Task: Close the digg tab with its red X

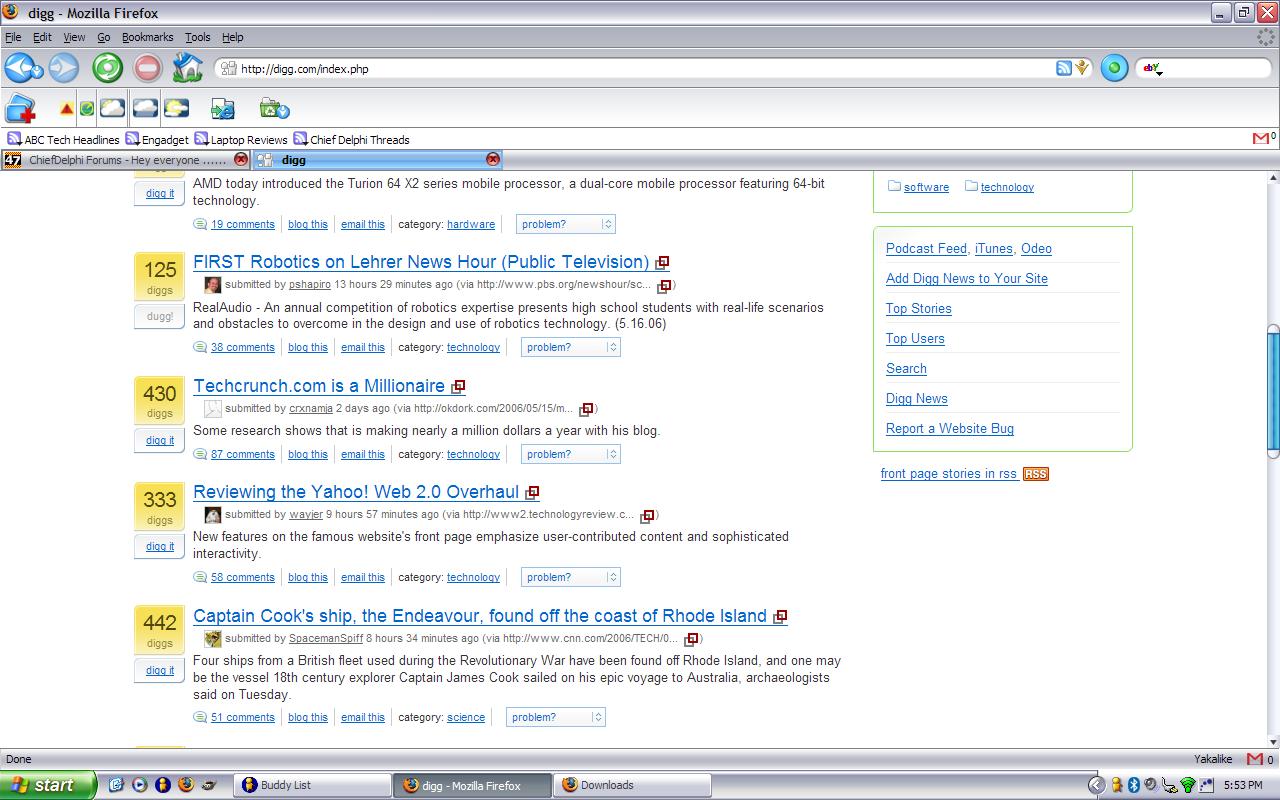Action: click(x=493, y=159)
